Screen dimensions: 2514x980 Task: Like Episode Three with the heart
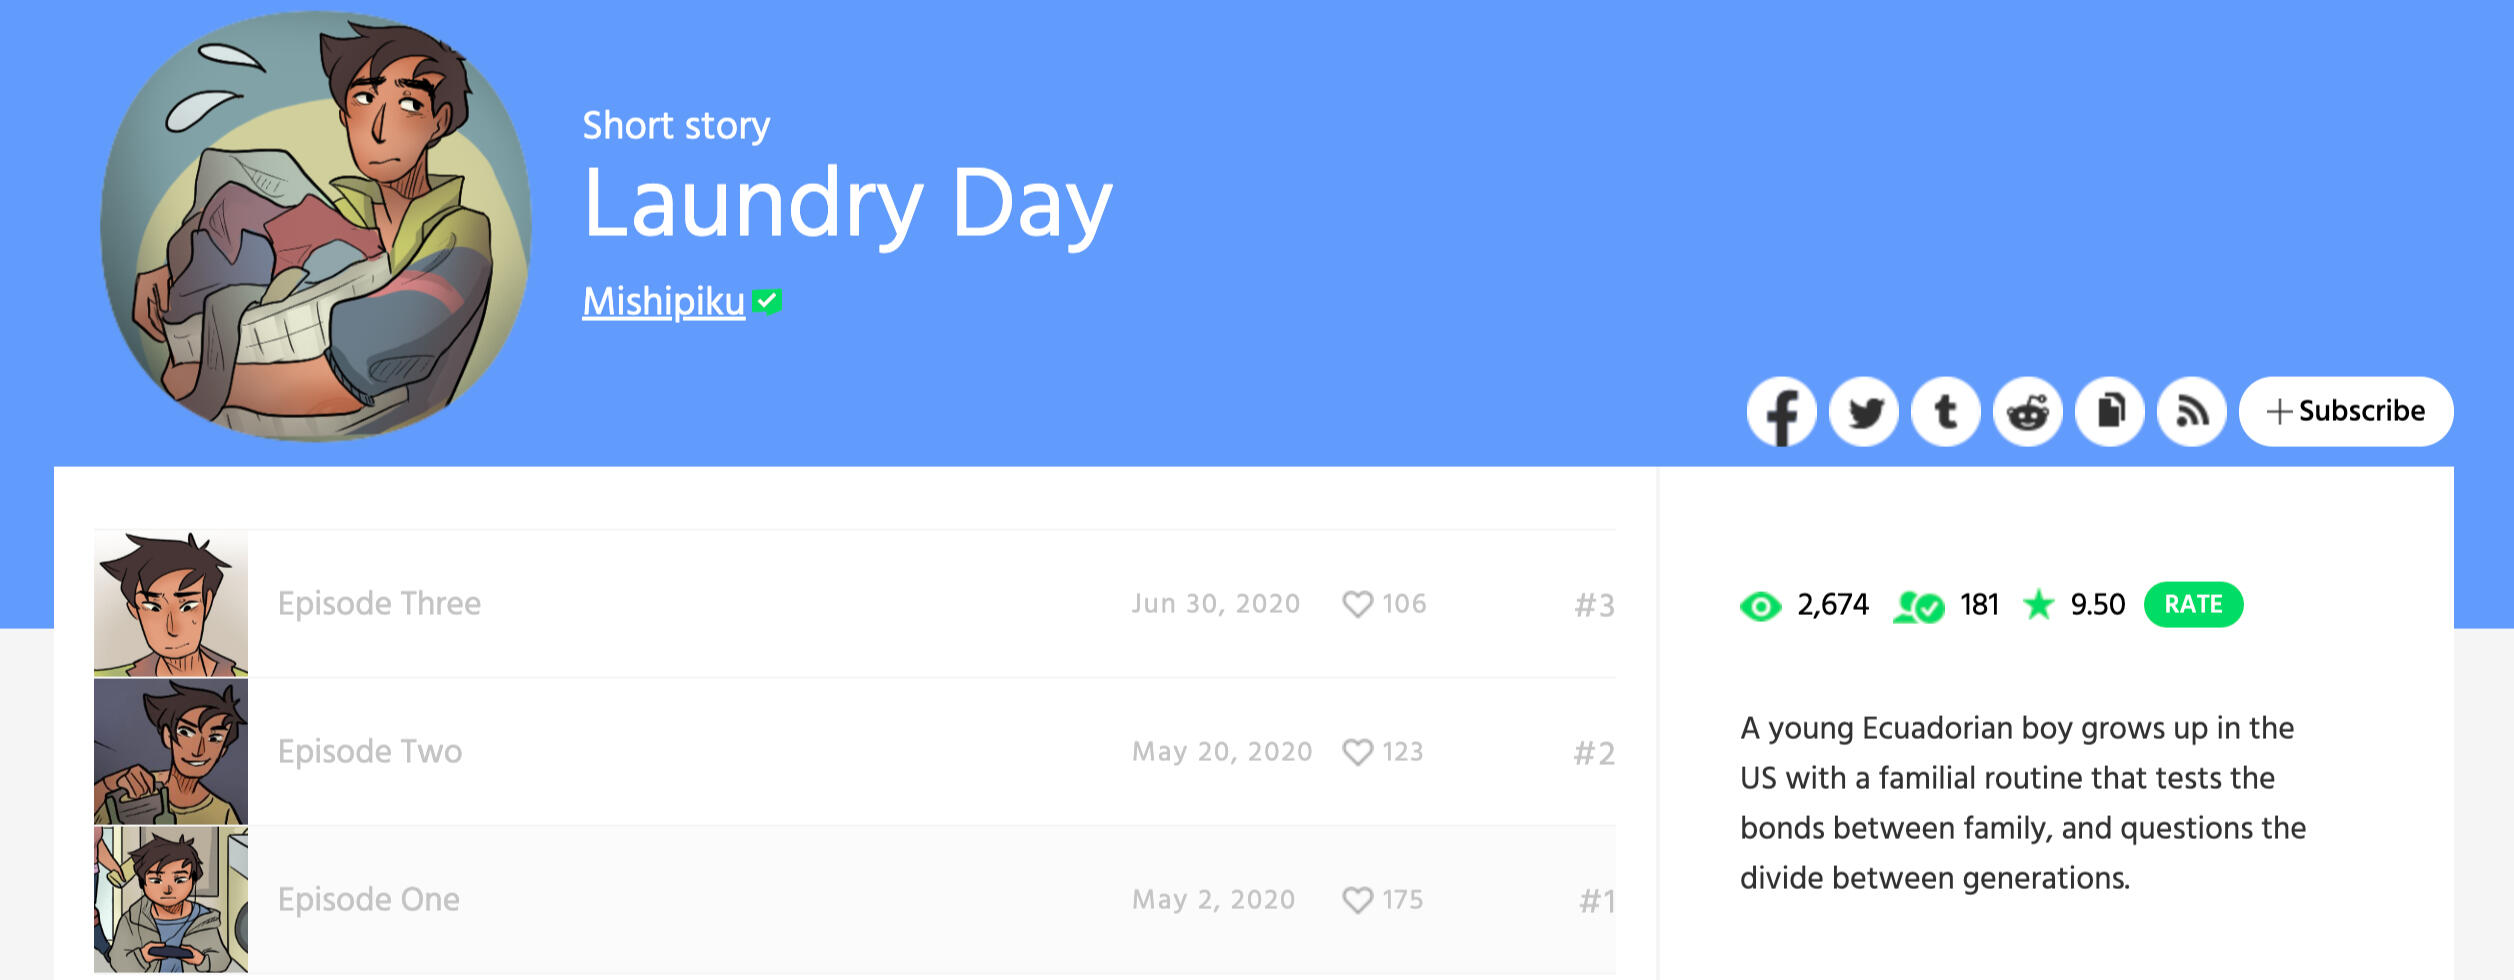[x=1357, y=604]
